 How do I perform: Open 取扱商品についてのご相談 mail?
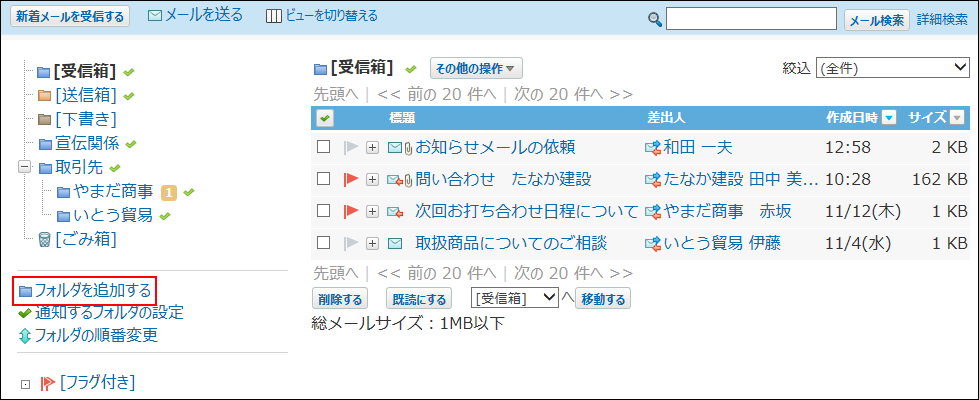point(511,243)
